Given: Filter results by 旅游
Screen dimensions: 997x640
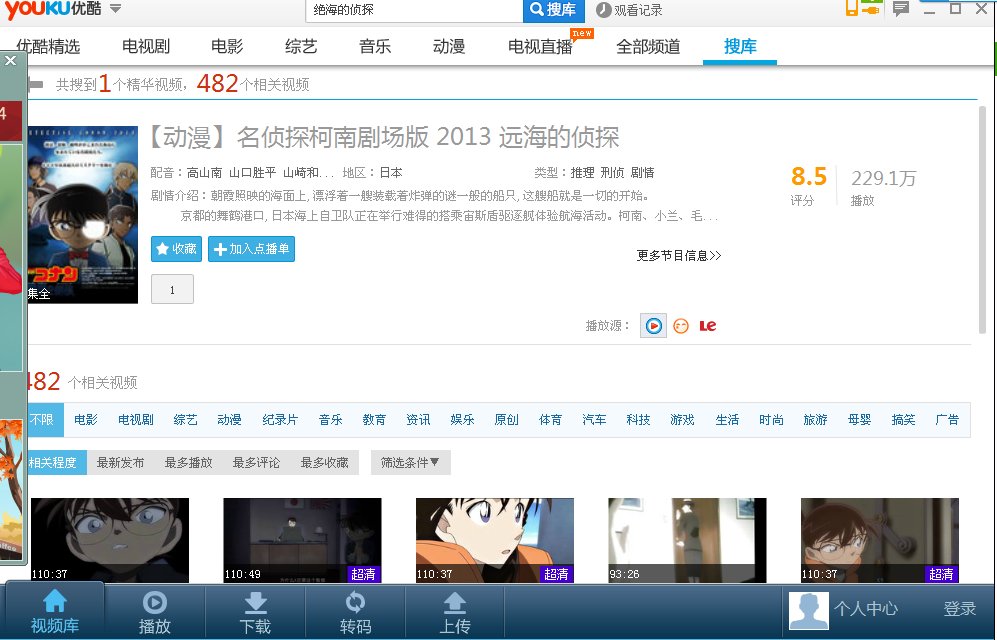Looking at the screenshot, I should point(815,419).
